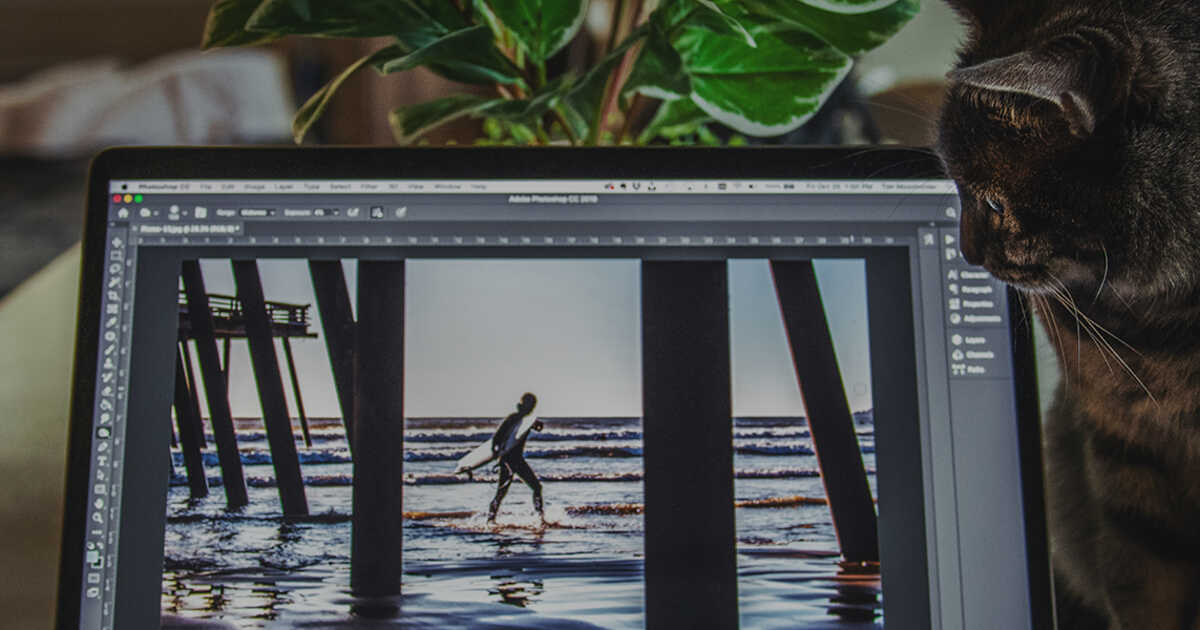Viewport: 1200px width, 630px height.
Task: Select the Paragraph panel icon
Action: tap(956, 289)
